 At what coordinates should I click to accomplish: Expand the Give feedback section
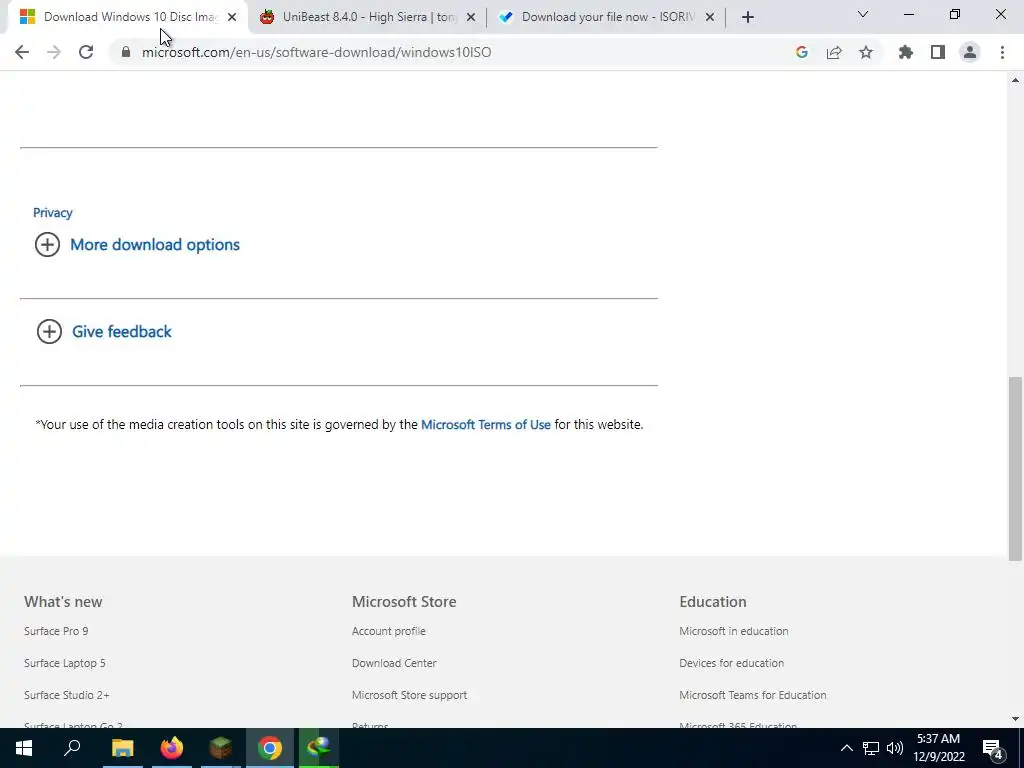click(x=122, y=332)
